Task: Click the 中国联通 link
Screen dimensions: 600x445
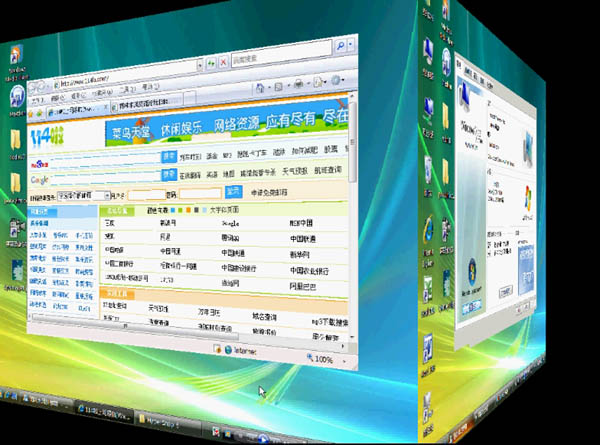Action: tap(303, 239)
